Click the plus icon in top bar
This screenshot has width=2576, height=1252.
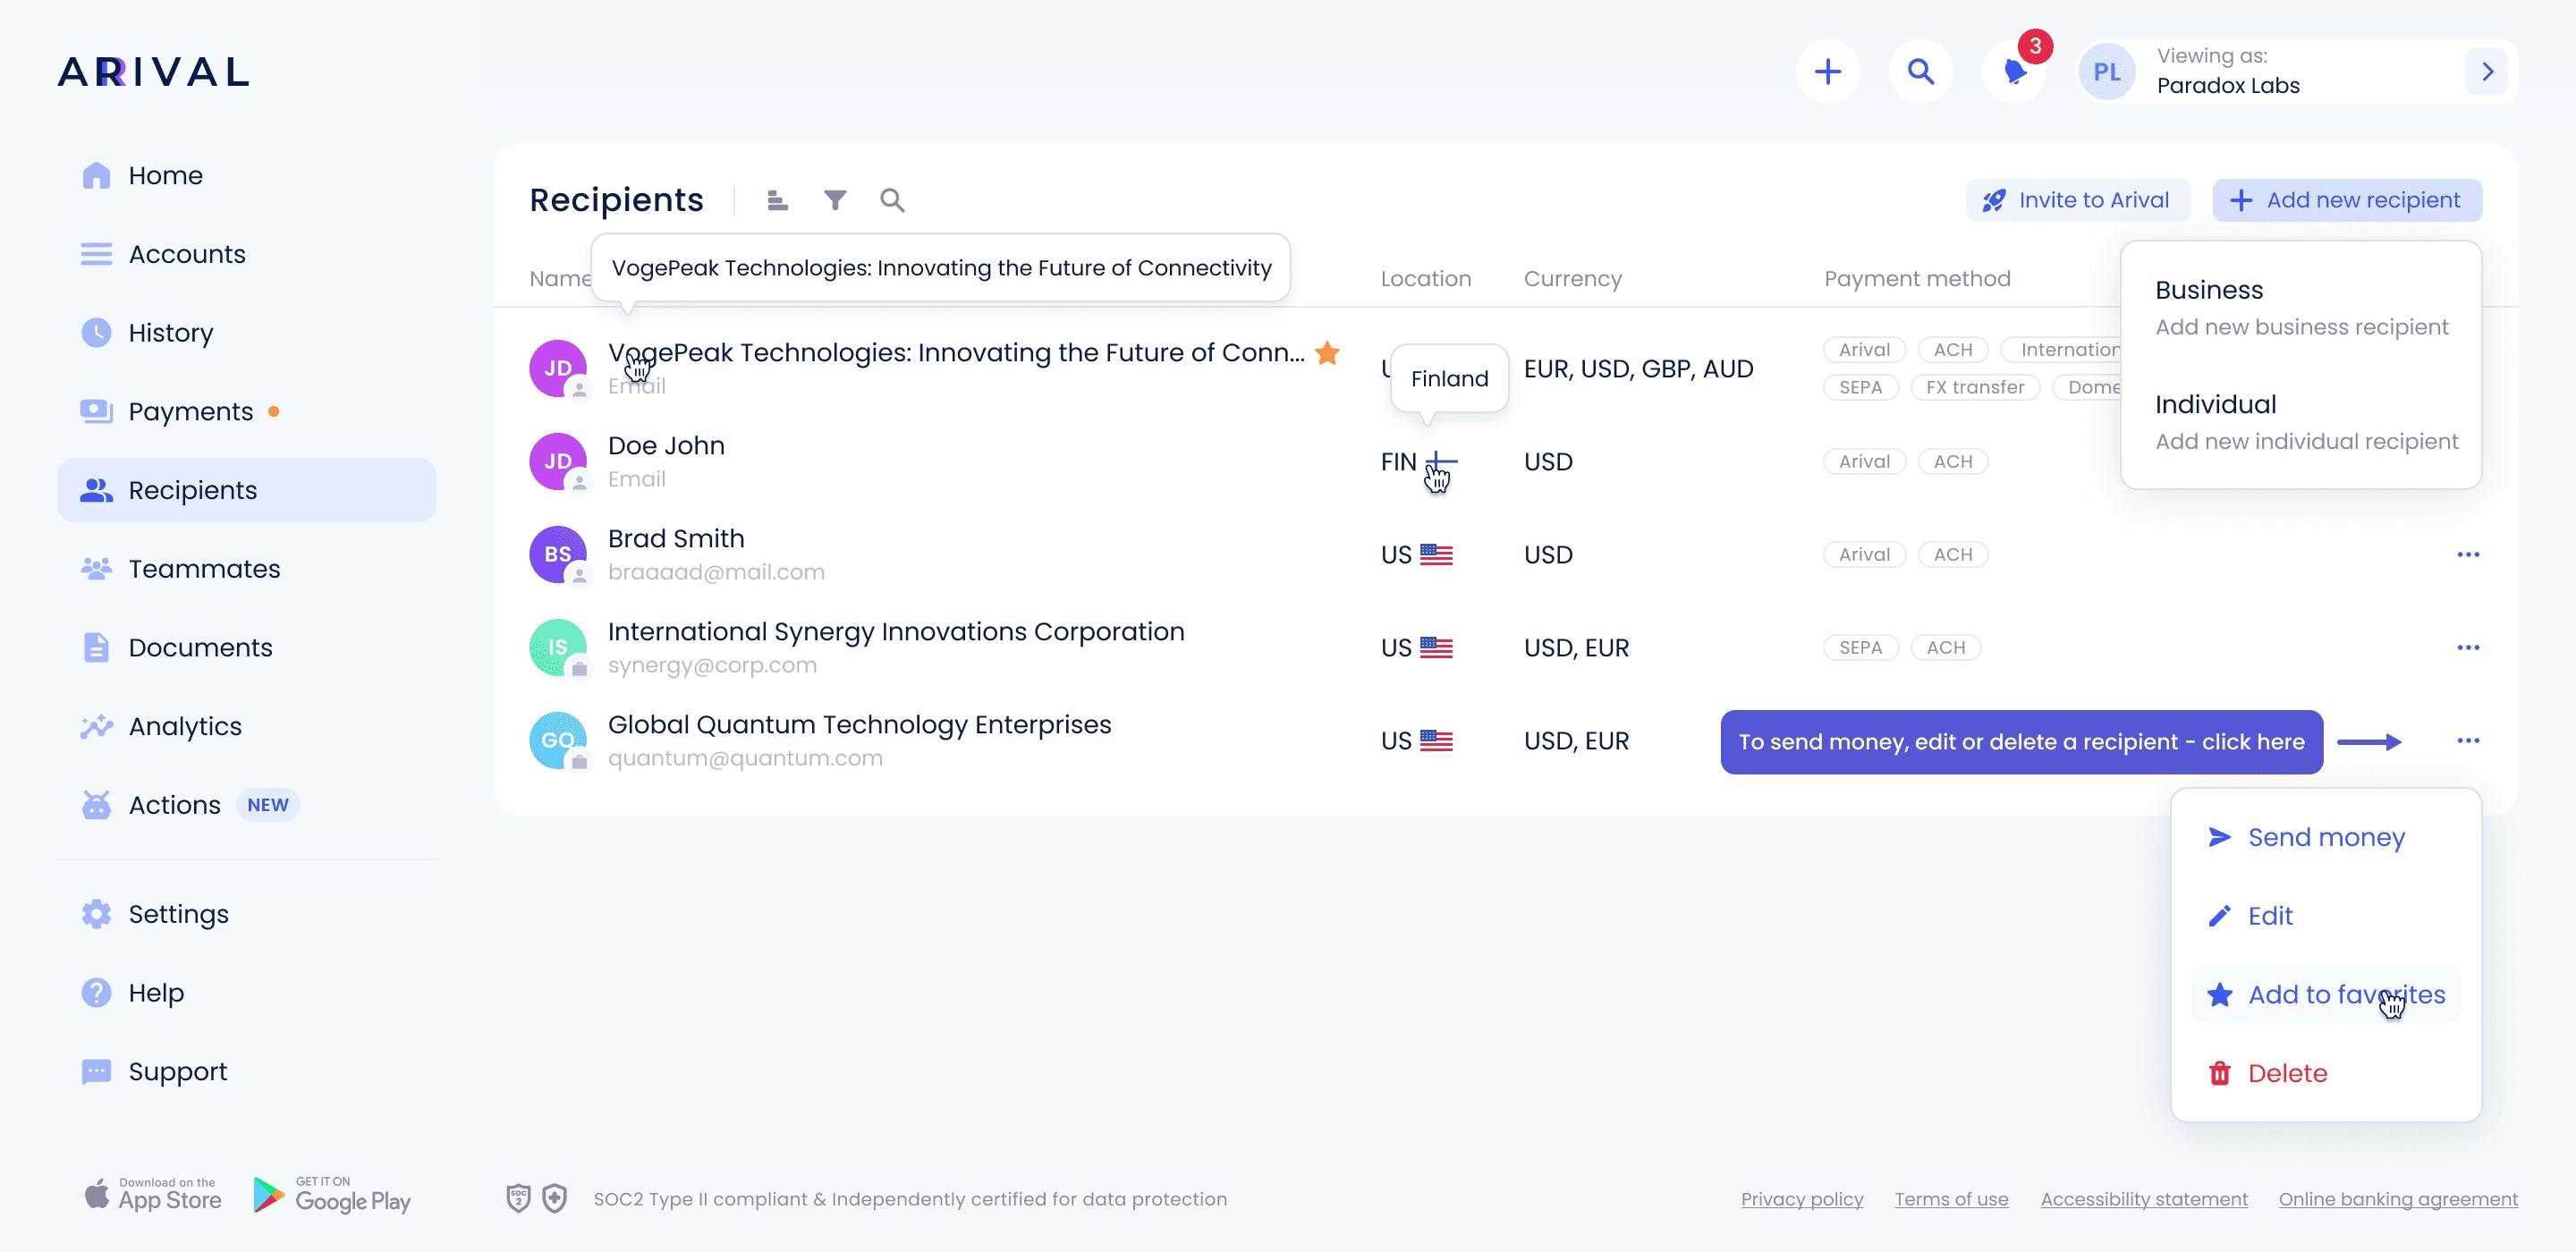pos(1827,72)
